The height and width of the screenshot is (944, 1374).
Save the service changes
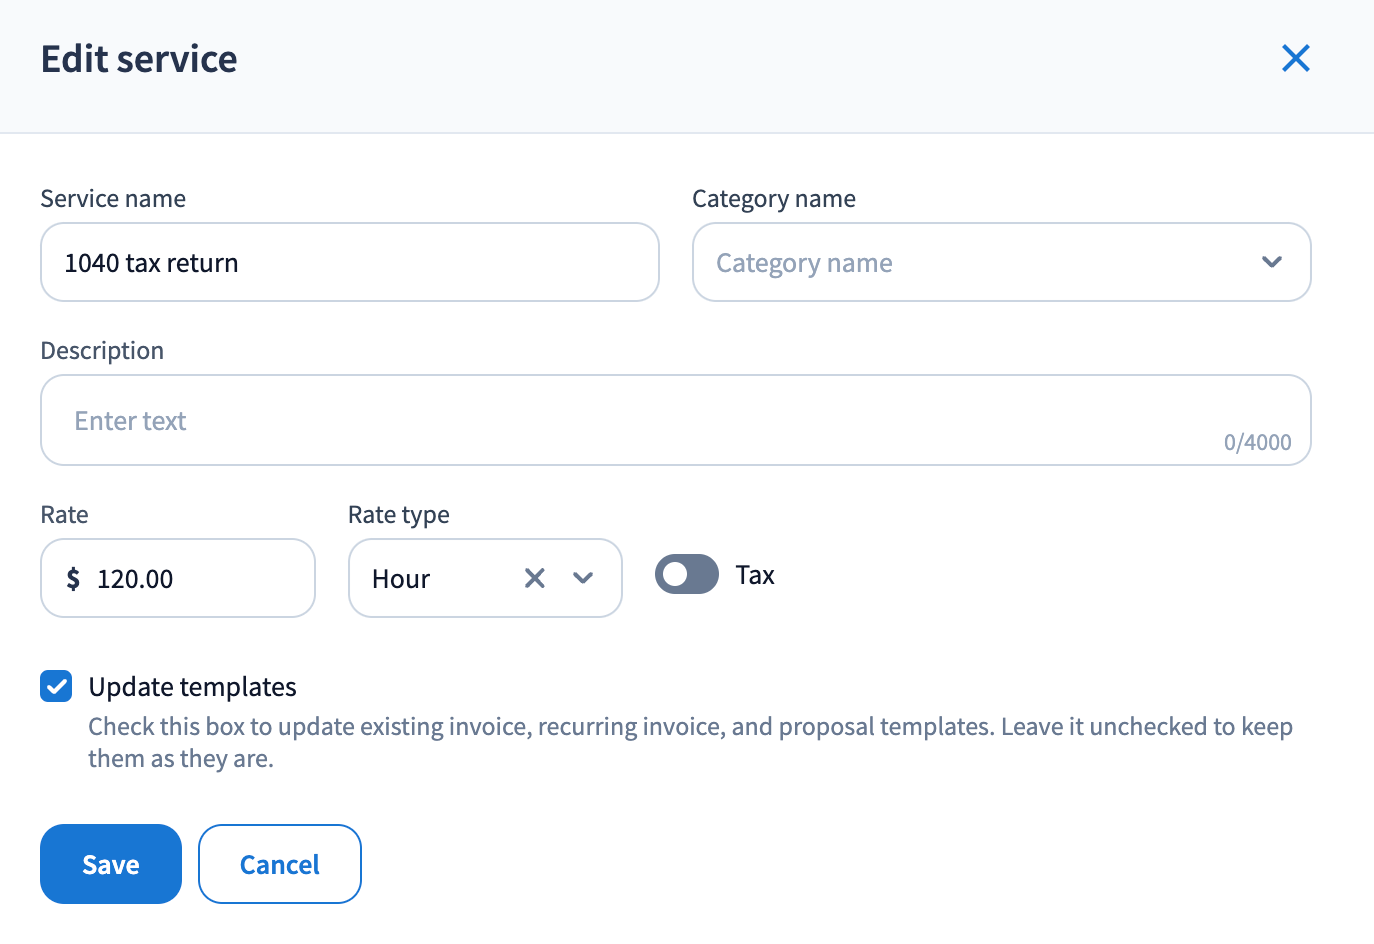pyautogui.click(x=111, y=864)
